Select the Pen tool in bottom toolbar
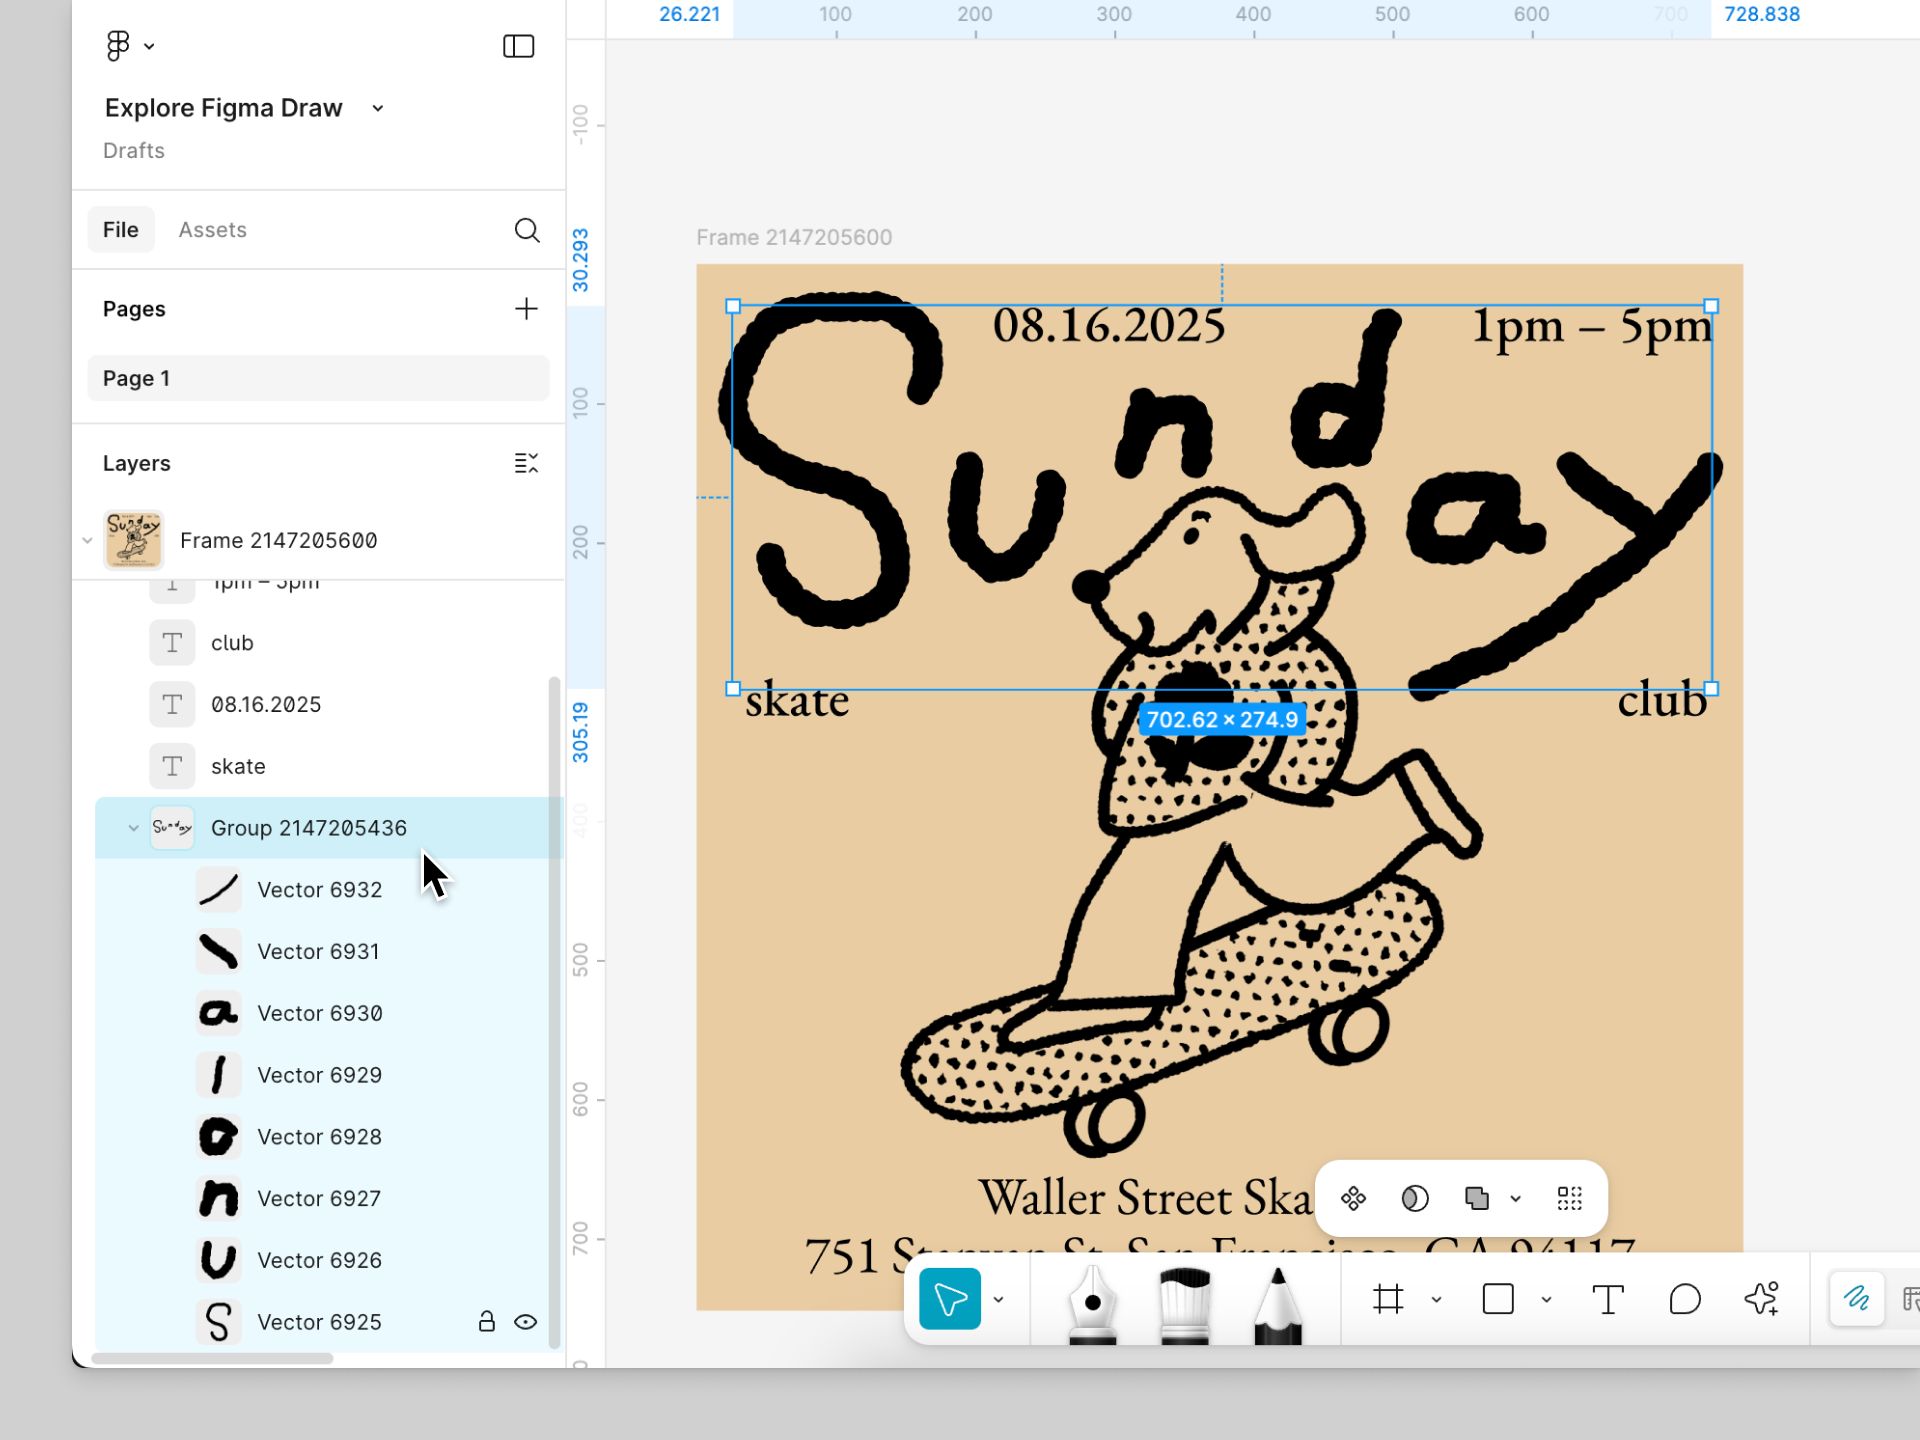Viewport: 1920px width, 1440px height. coord(1092,1302)
